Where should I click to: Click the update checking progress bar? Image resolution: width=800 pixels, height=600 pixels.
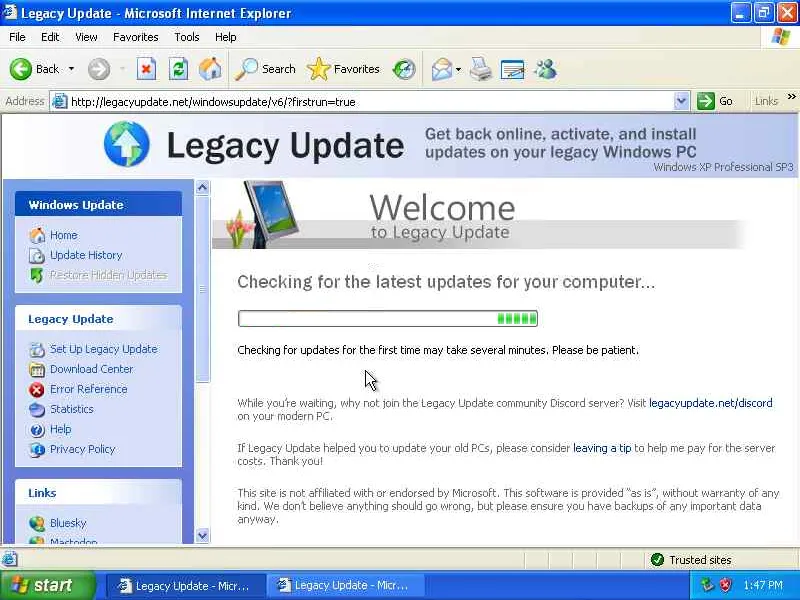388,319
